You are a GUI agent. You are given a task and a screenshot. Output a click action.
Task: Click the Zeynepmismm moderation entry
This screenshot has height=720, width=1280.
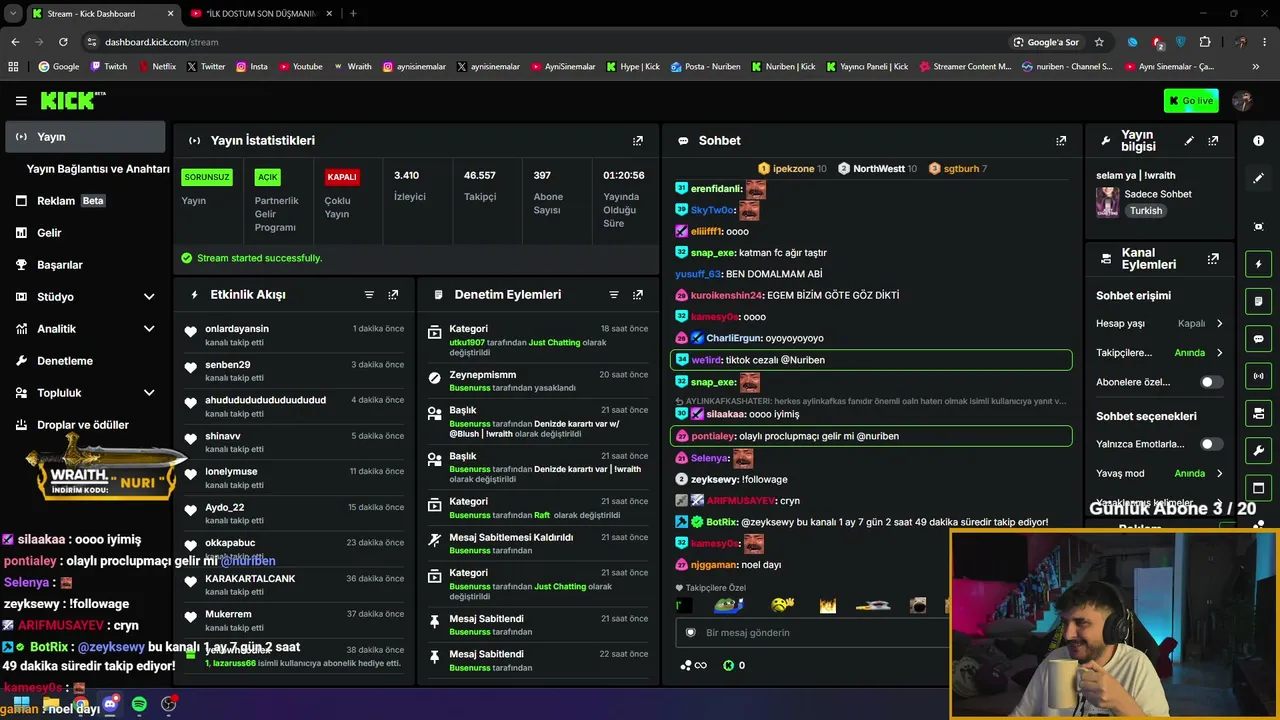pos(538,381)
